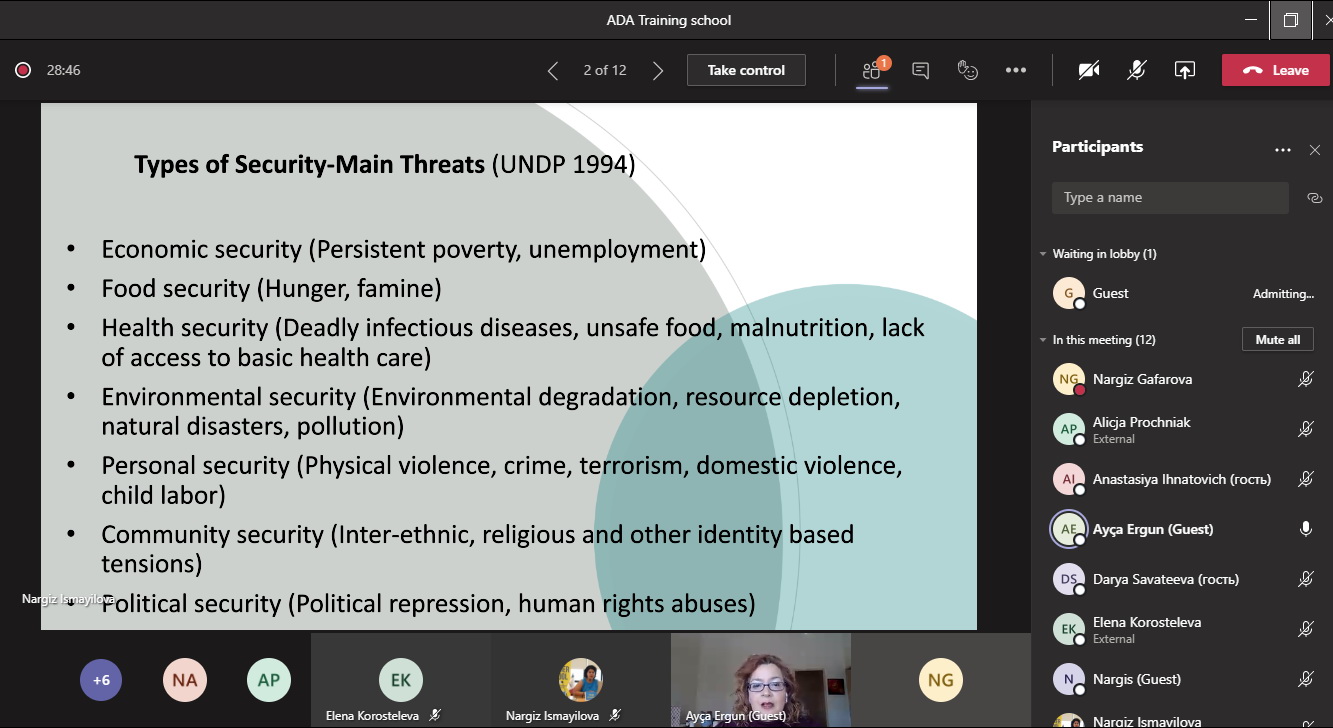
Task: Open Participants panel more options
Action: click(1283, 150)
